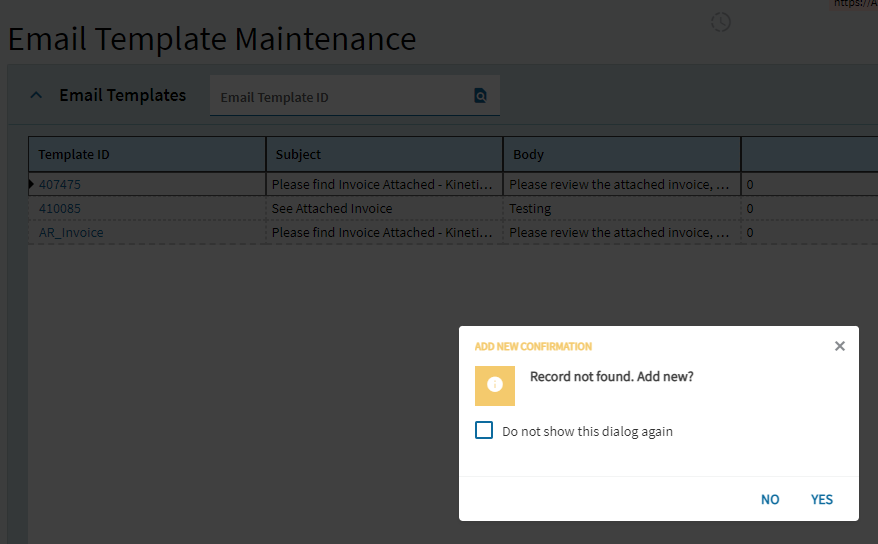Image resolution: width=878 pixels, height=544 pixels.
Task: Click NO in the confirmation dialog
Action: [770, 499]
